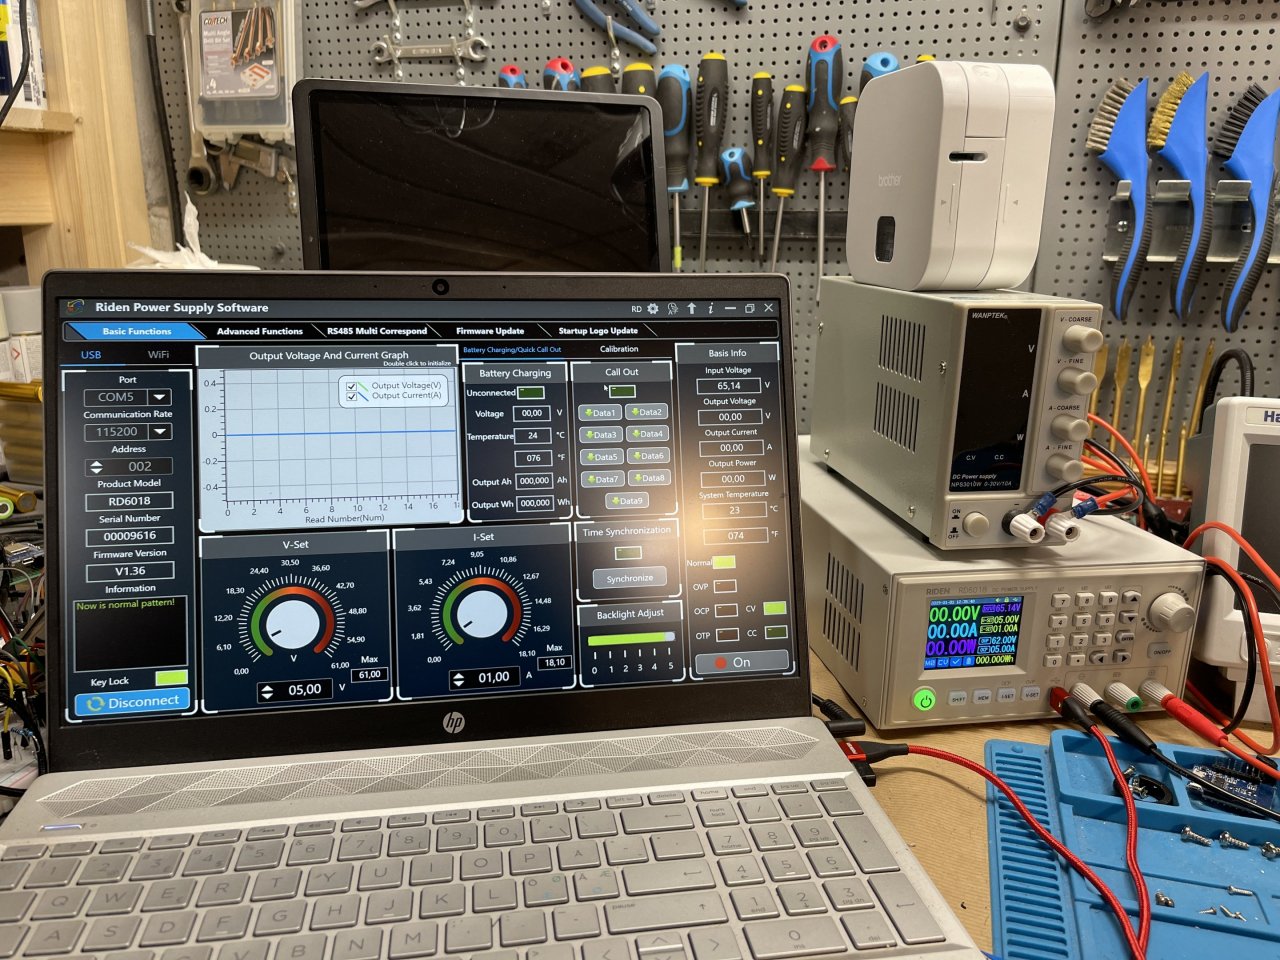This screenshot has width=1280, height=960.
Task: Expand the Port COM5 dropdown
Action: (x=159, y=397)
